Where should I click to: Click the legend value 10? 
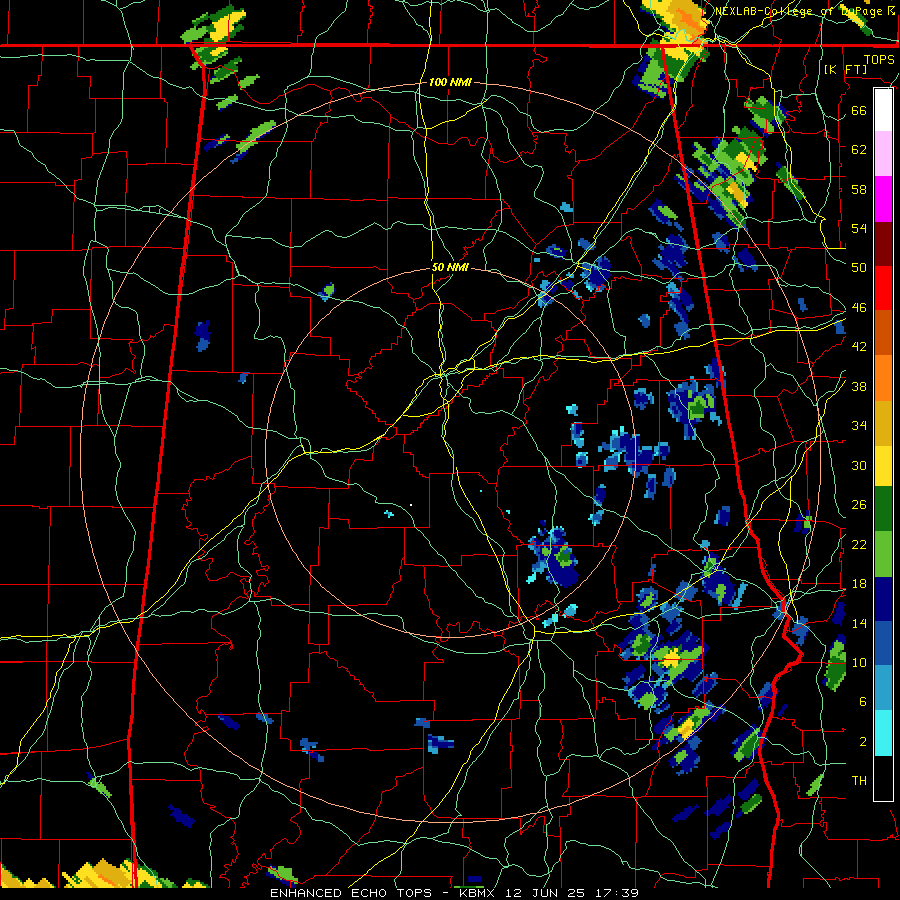coord(859,662)
